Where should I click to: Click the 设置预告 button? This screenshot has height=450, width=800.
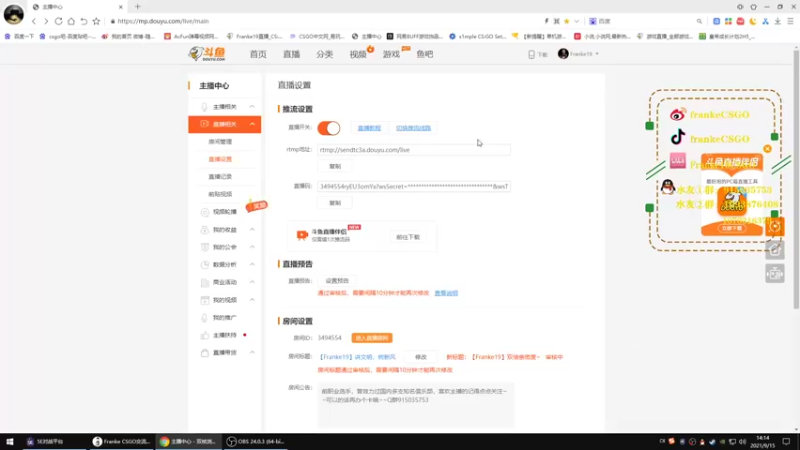337,281
